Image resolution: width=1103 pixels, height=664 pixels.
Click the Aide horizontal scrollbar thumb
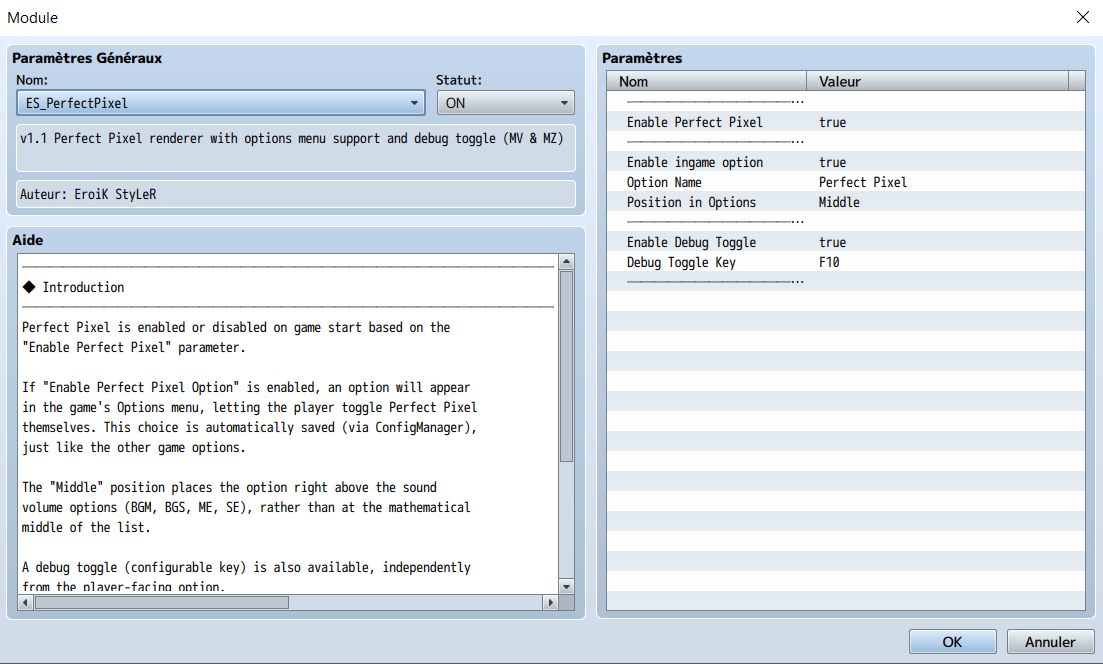[162, 602]
